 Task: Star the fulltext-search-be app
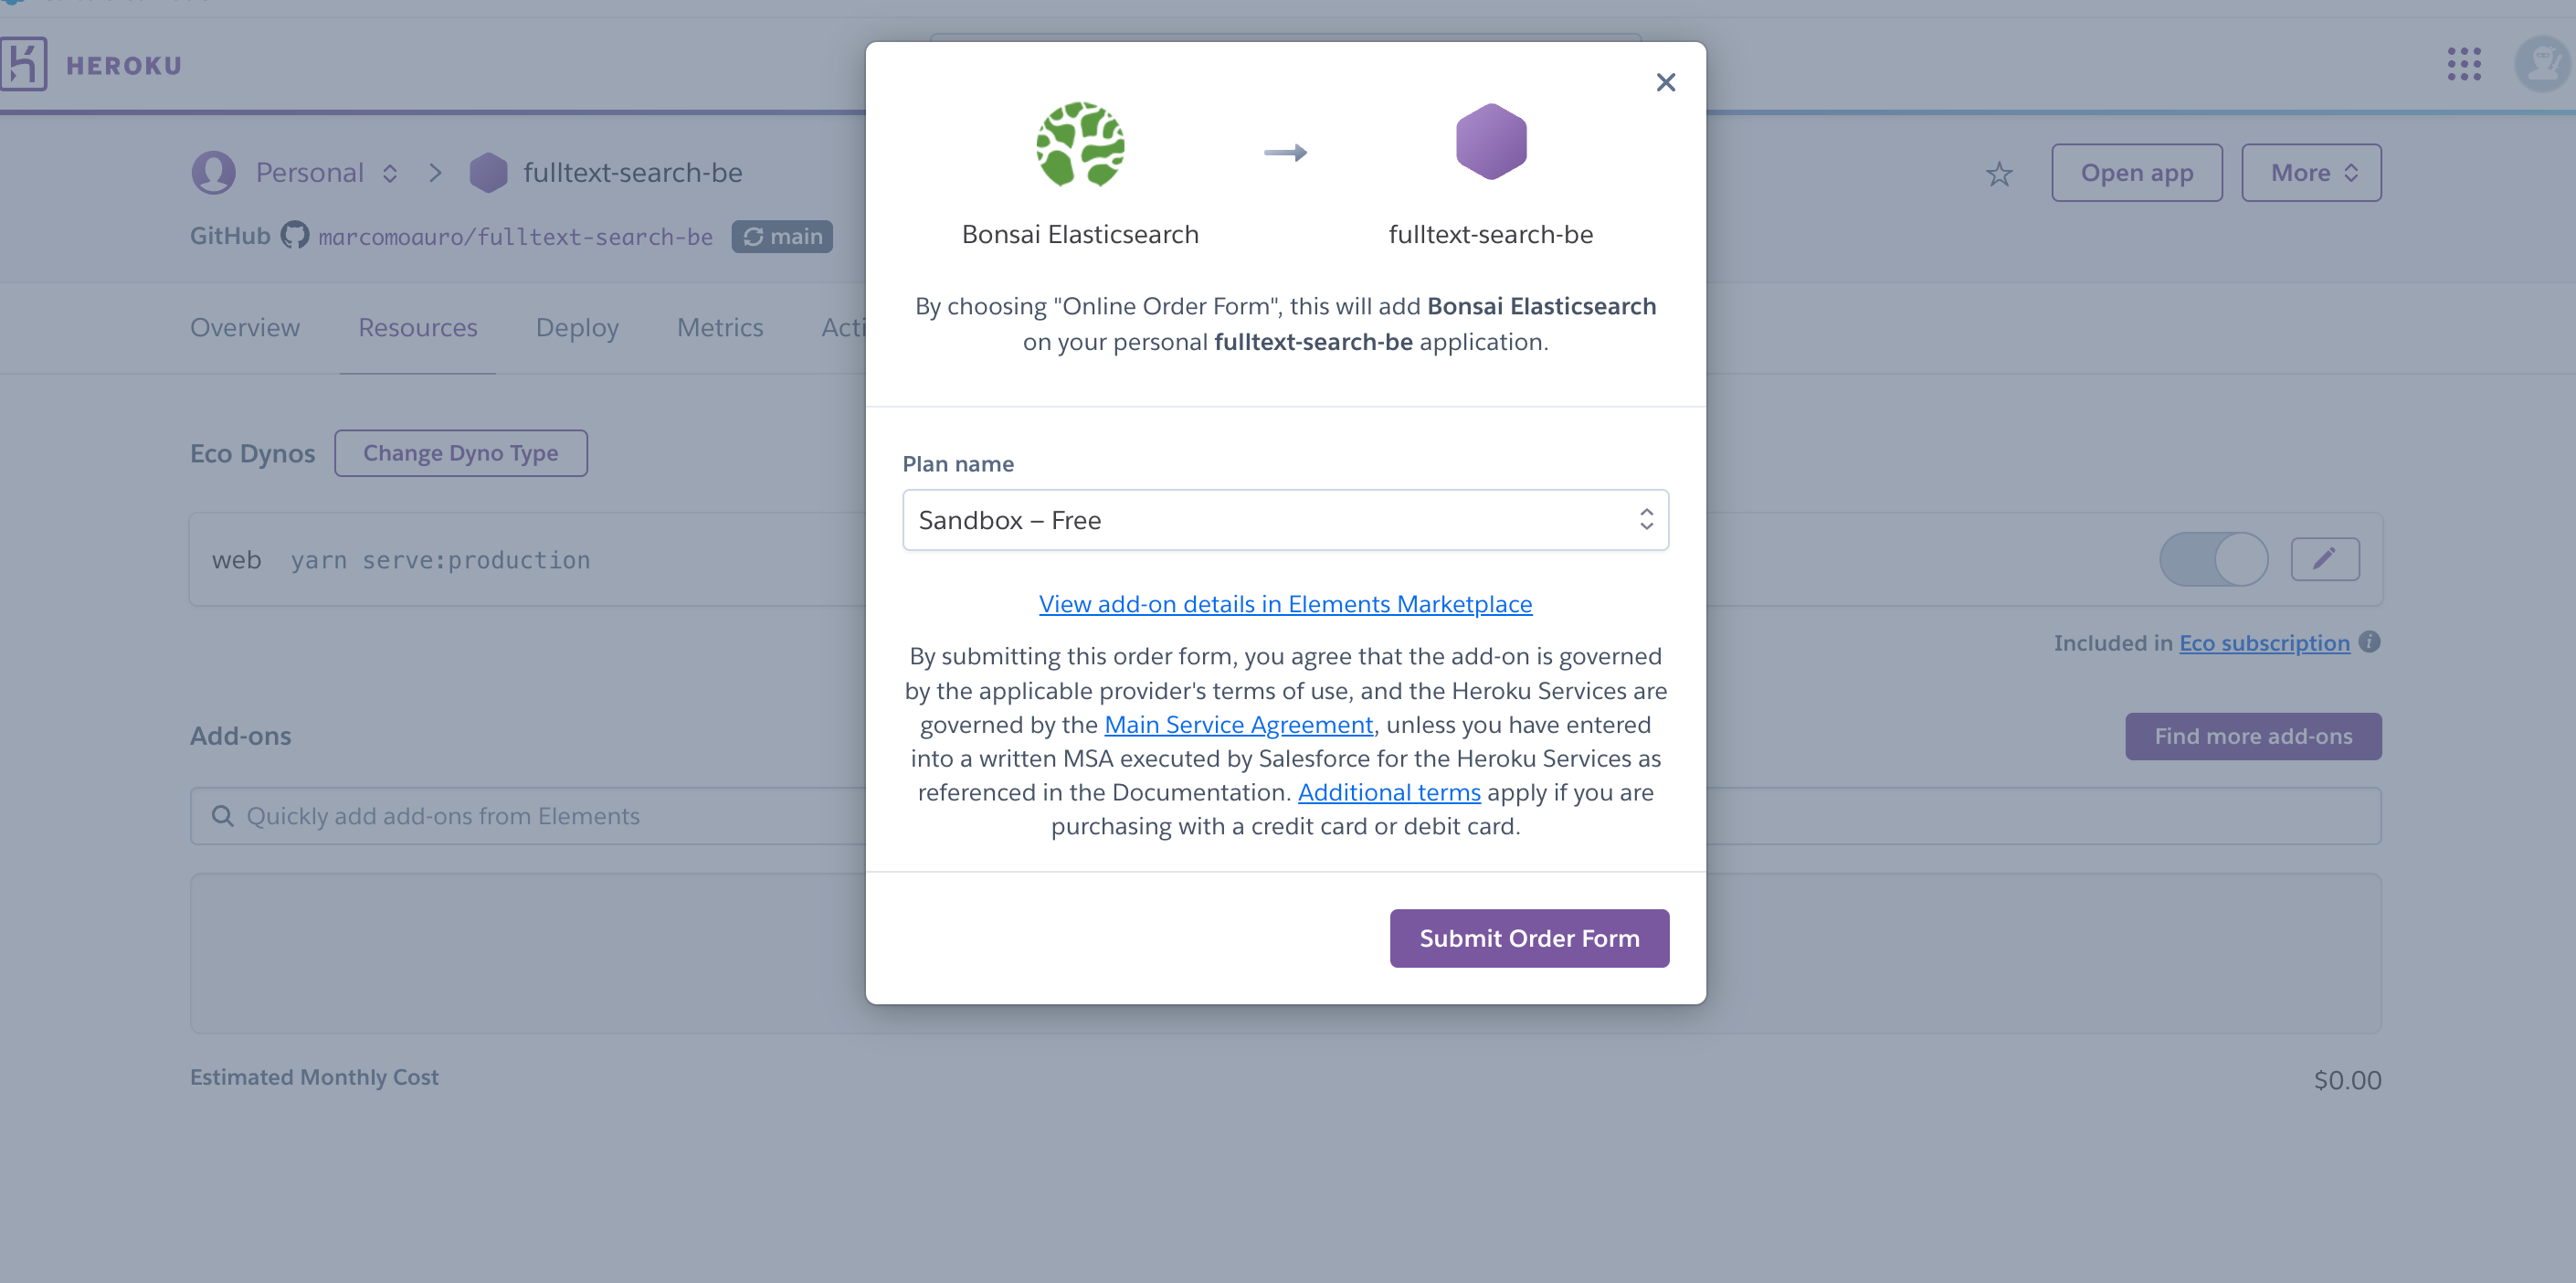point(1999,173)
